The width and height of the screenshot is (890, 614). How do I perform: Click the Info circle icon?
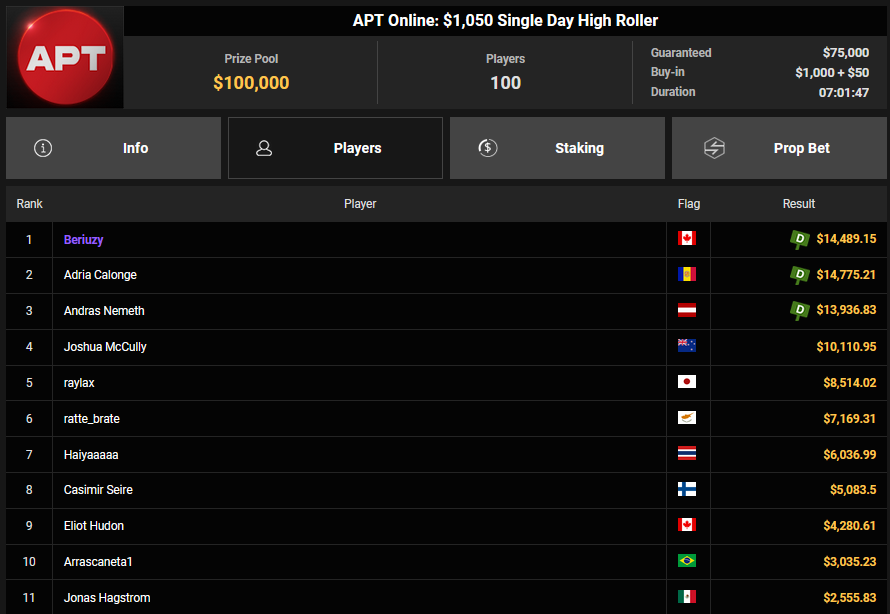pyautogui.click(x=43, y=148)
